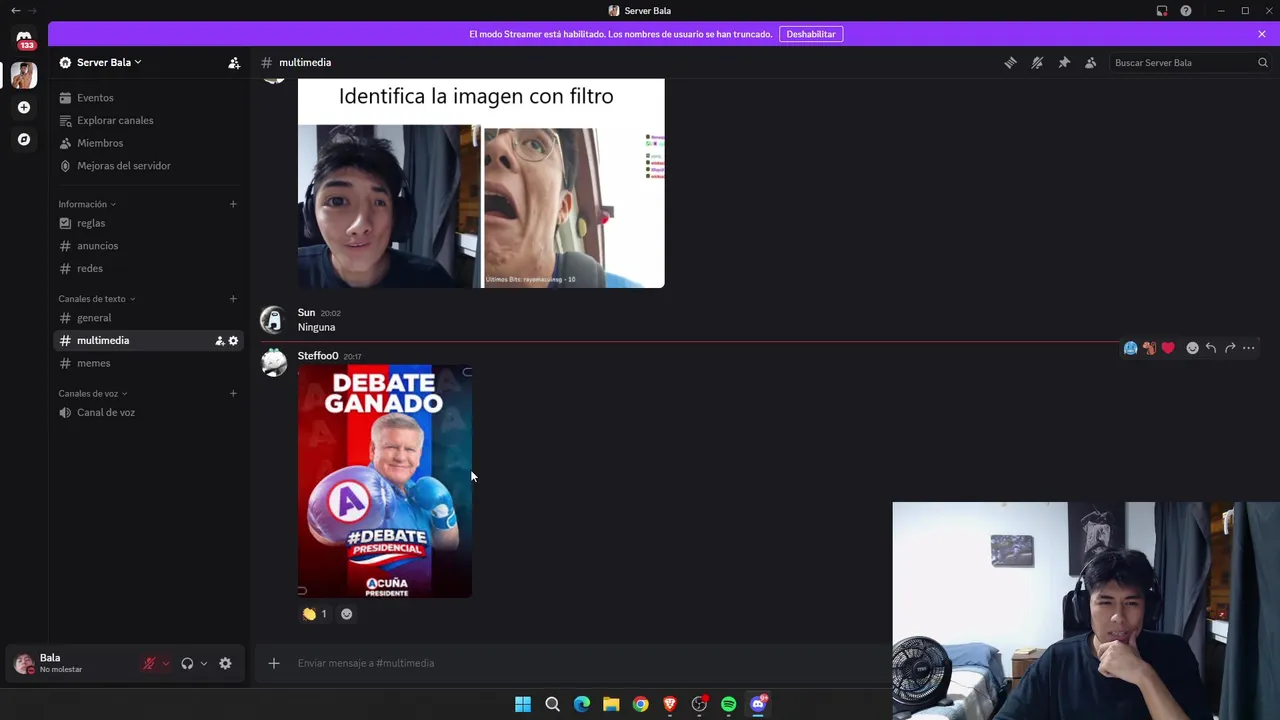The height and width of the screenshot is (720, 1280).
Task: Open Debate Ganado image from Steffoo0
Action: (x=385, y=481)
